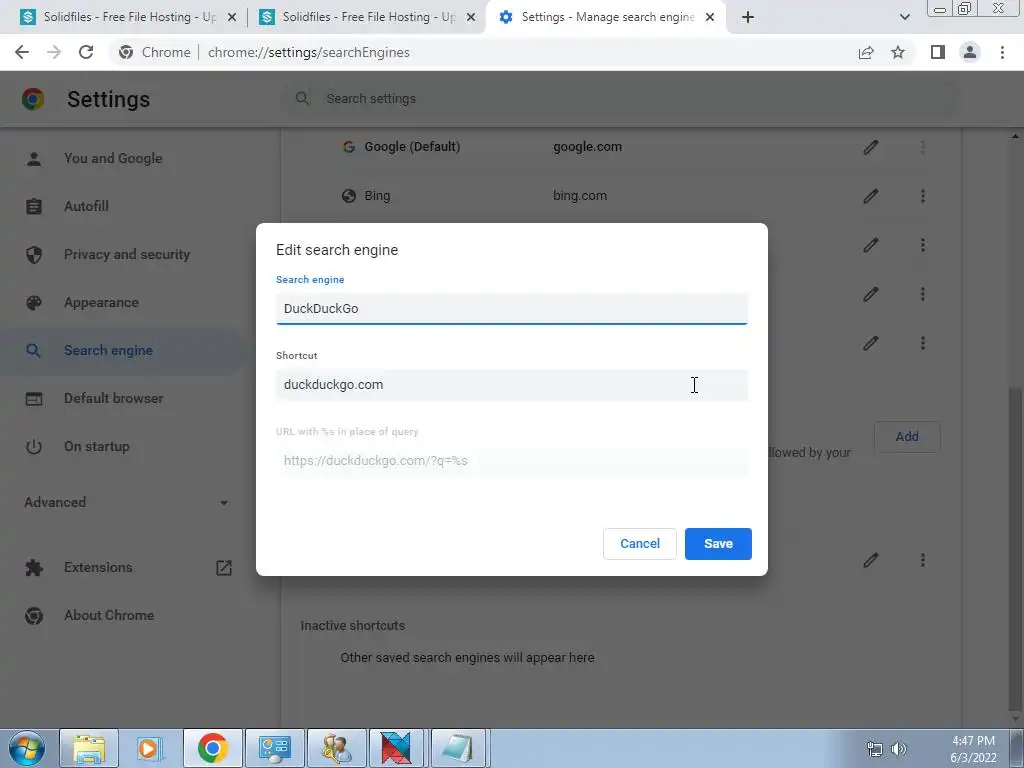Open three-dot menu in row below Bing
The image size is (1024, 768).
tap(923, 245)
